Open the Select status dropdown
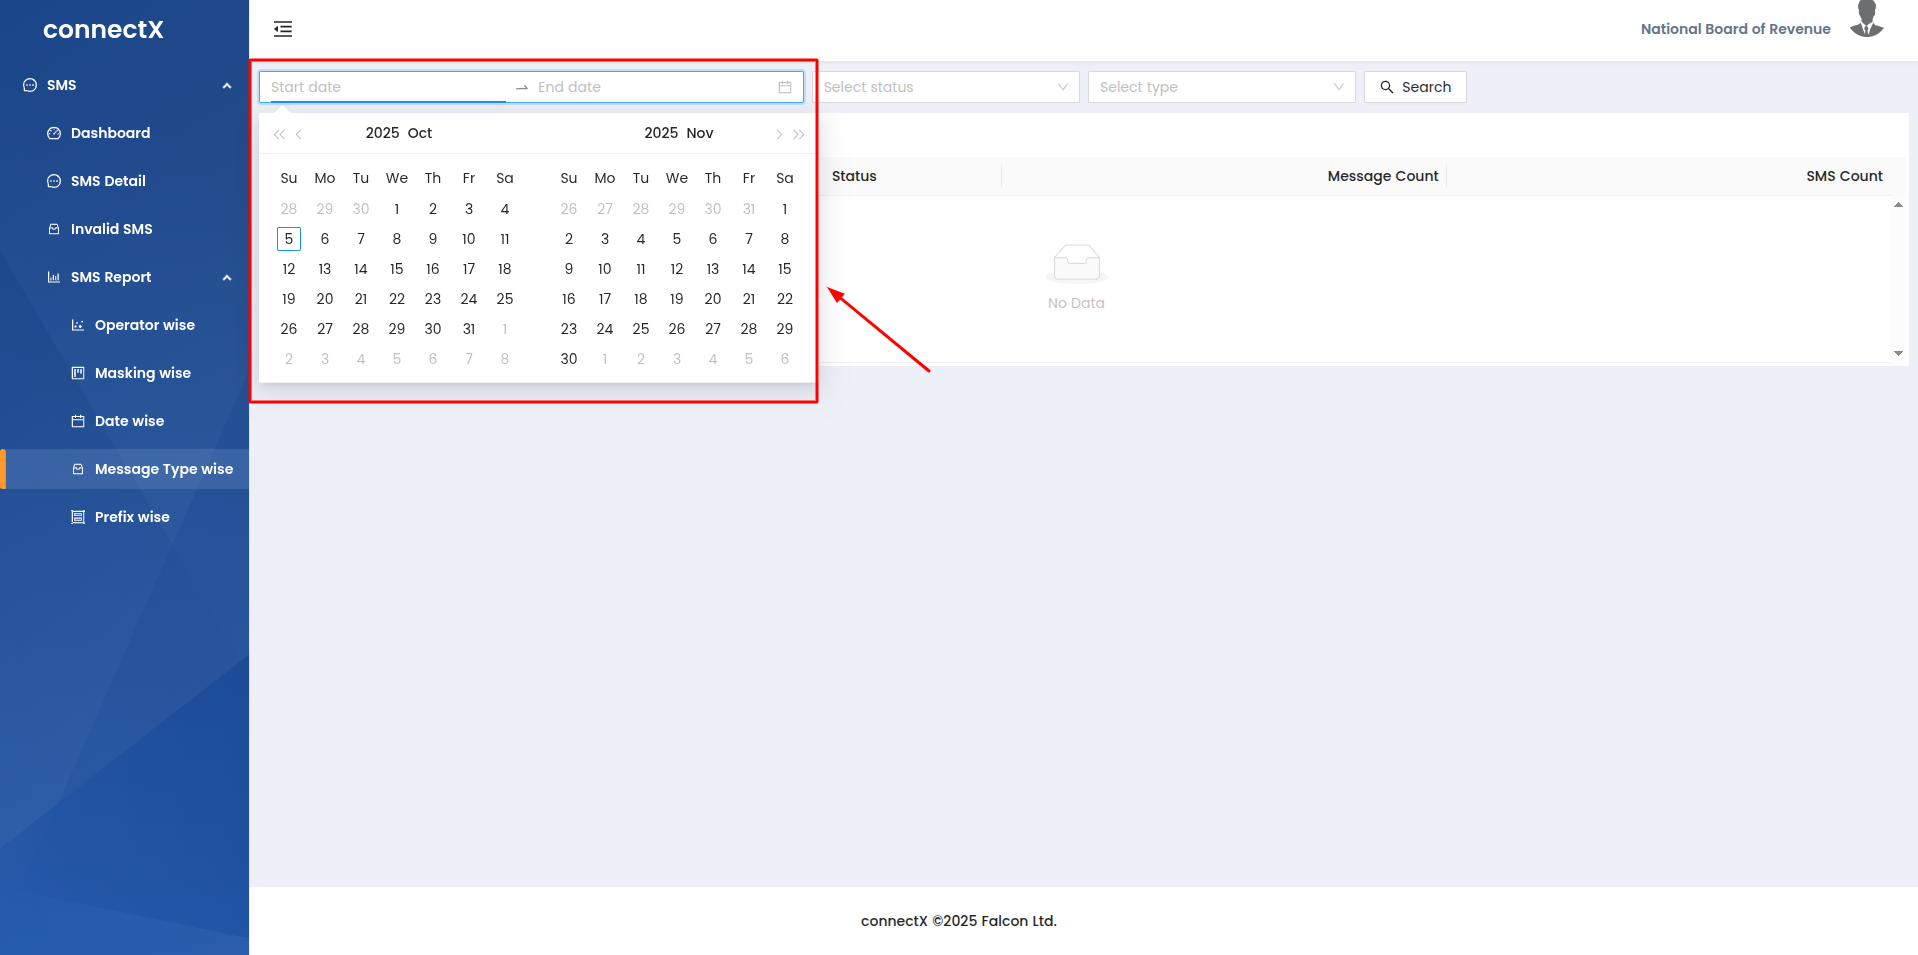The width and height of the screenshot is (1918, 955). 945,87
